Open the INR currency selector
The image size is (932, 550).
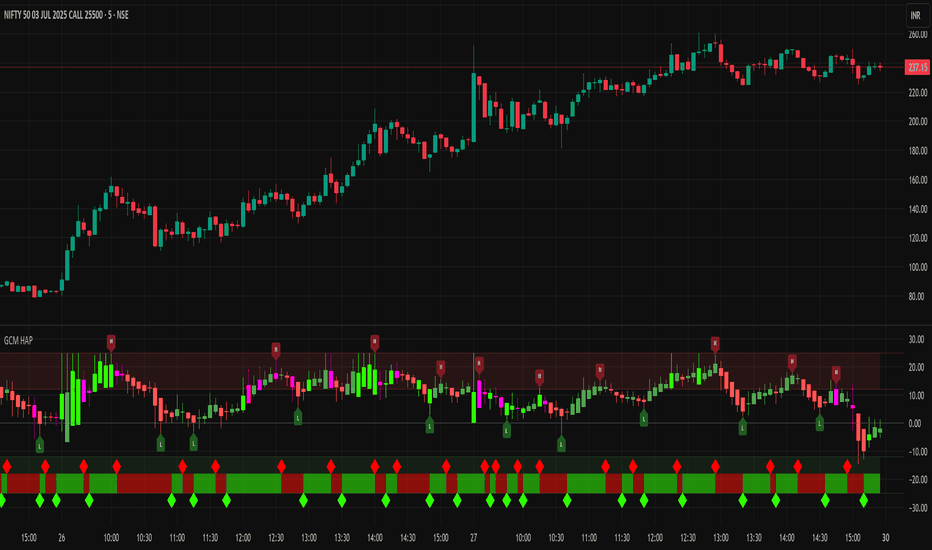tap(915, 16)
